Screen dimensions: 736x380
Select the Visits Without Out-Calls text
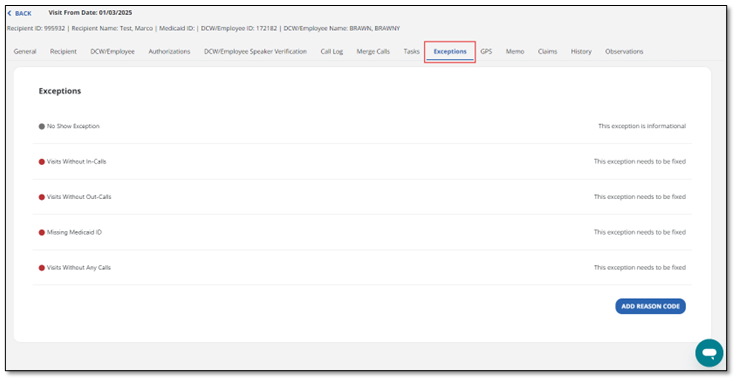79,197
